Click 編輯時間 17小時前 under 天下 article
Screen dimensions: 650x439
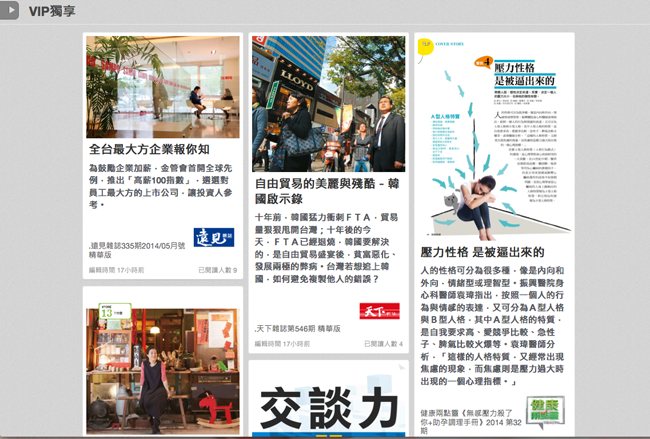click(282, 344)
